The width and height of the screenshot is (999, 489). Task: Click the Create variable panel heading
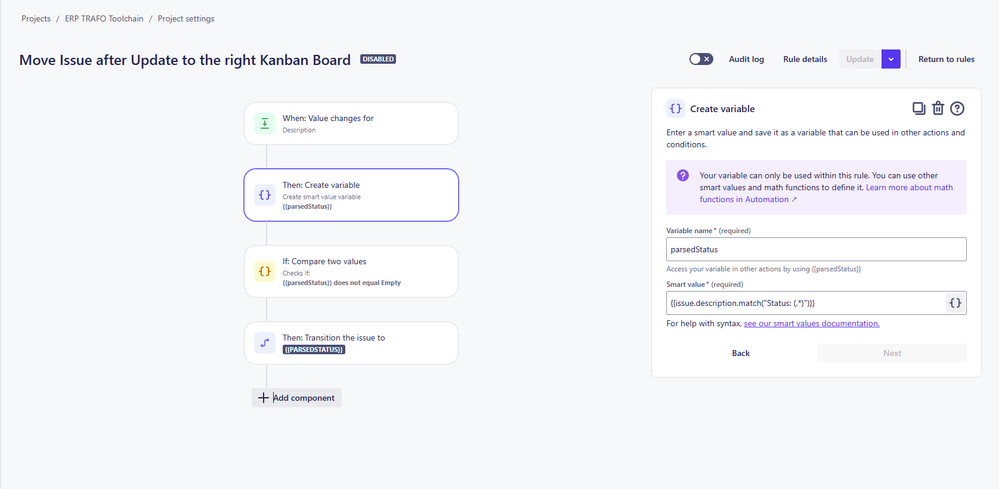tap(722, 109)
